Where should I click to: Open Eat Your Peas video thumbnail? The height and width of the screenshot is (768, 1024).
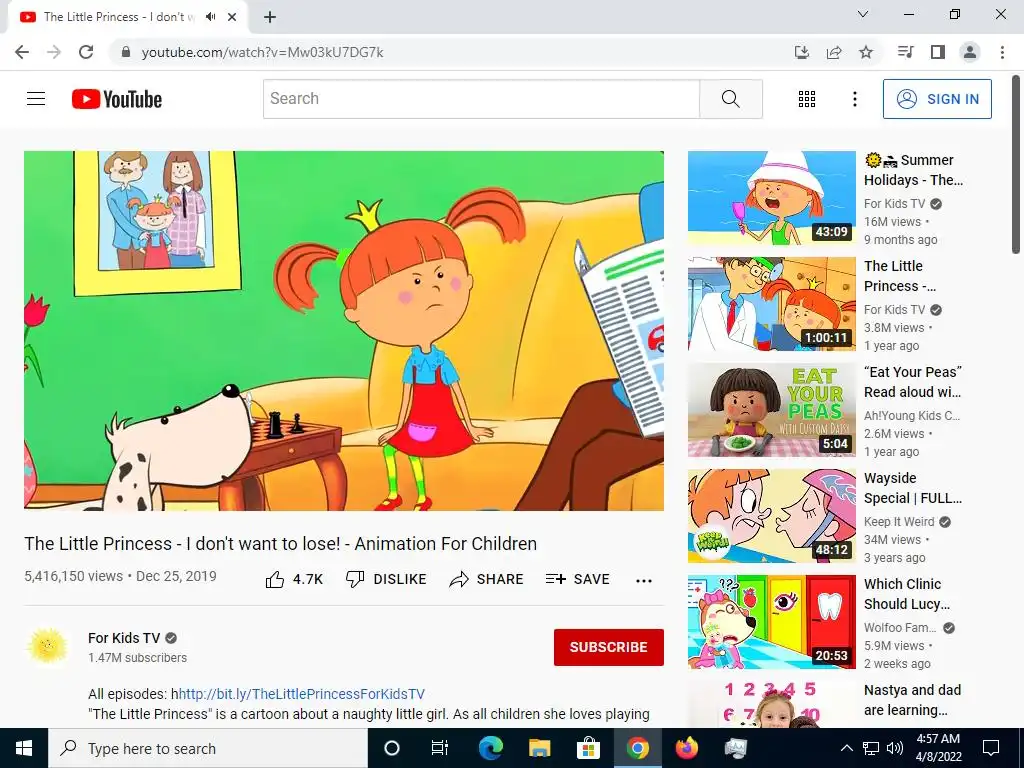tap(771, 410)
